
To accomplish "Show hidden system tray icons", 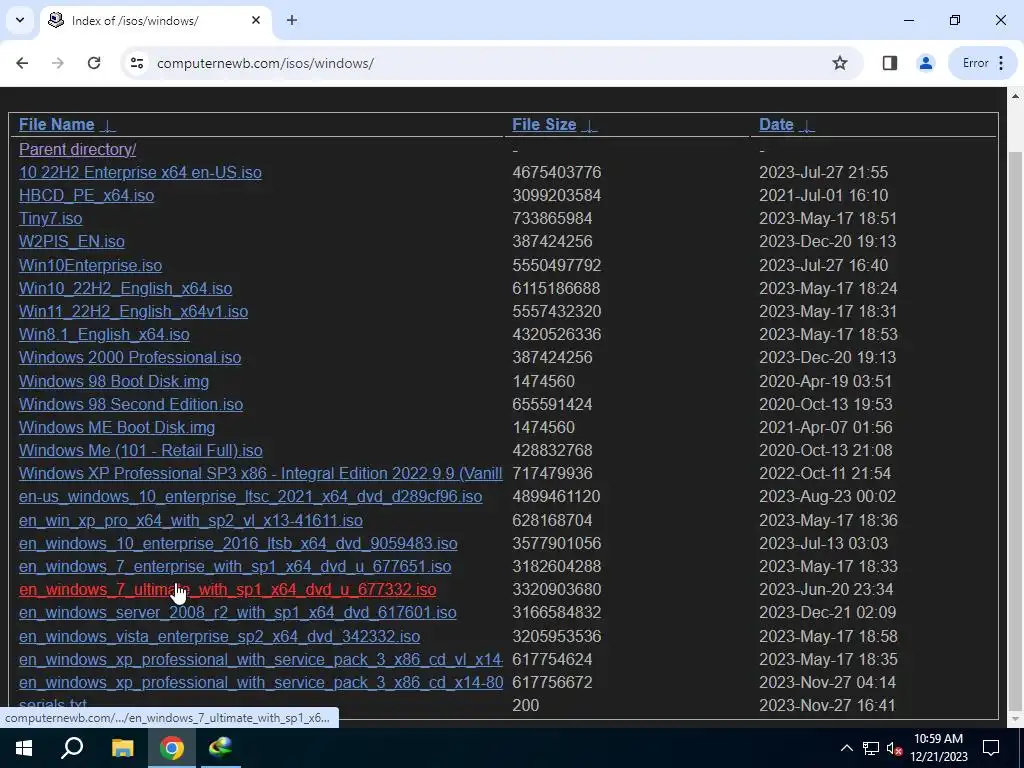I will (846, 748).
